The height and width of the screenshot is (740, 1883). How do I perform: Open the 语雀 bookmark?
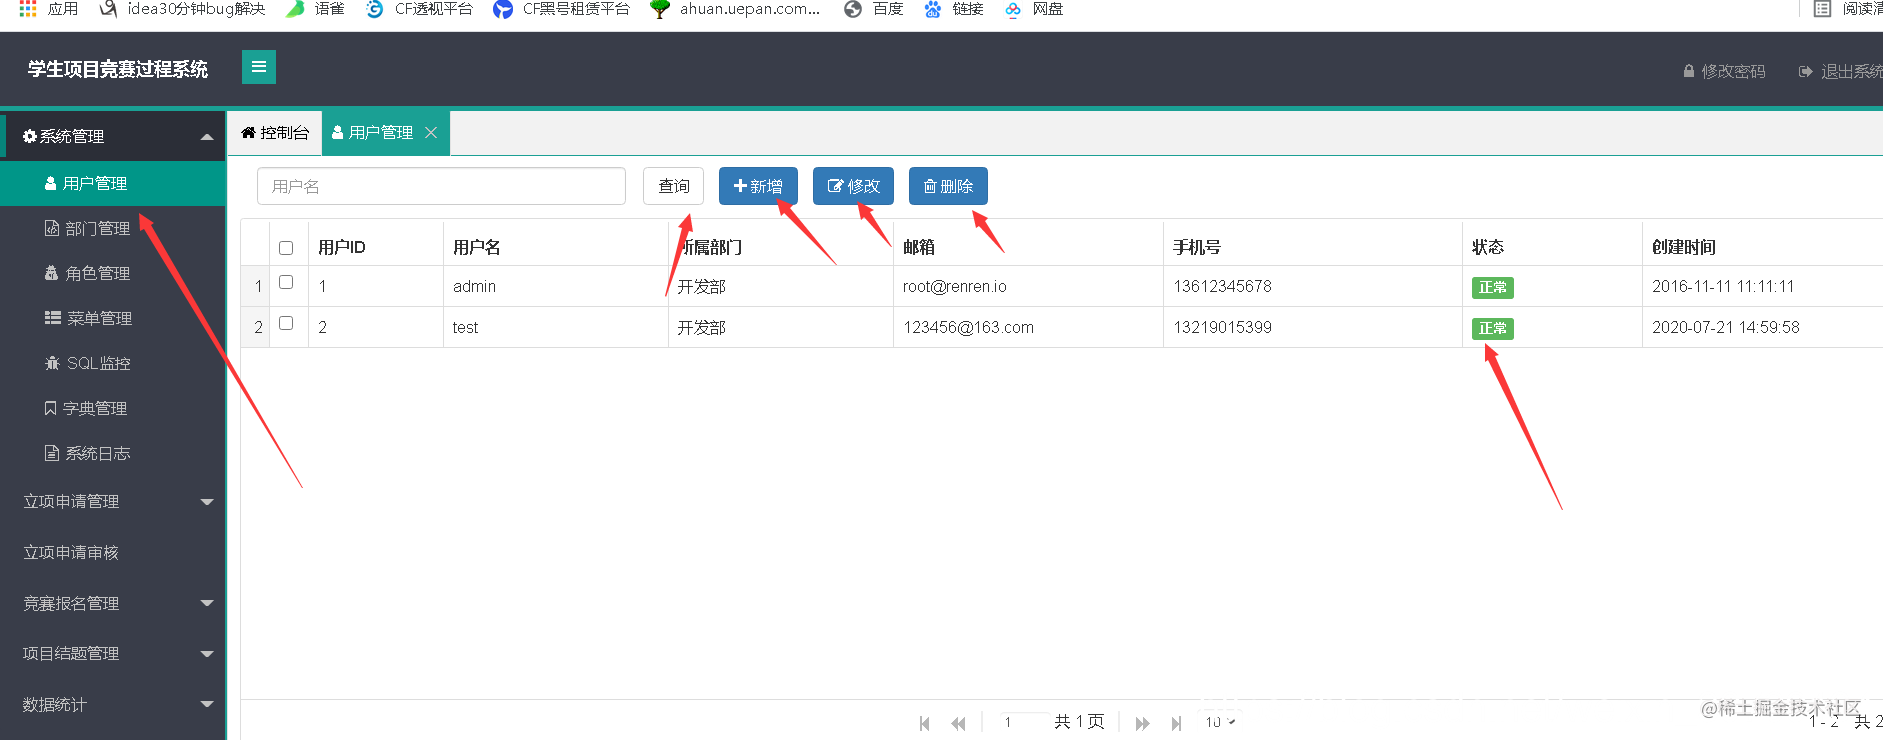pos(314,9)
